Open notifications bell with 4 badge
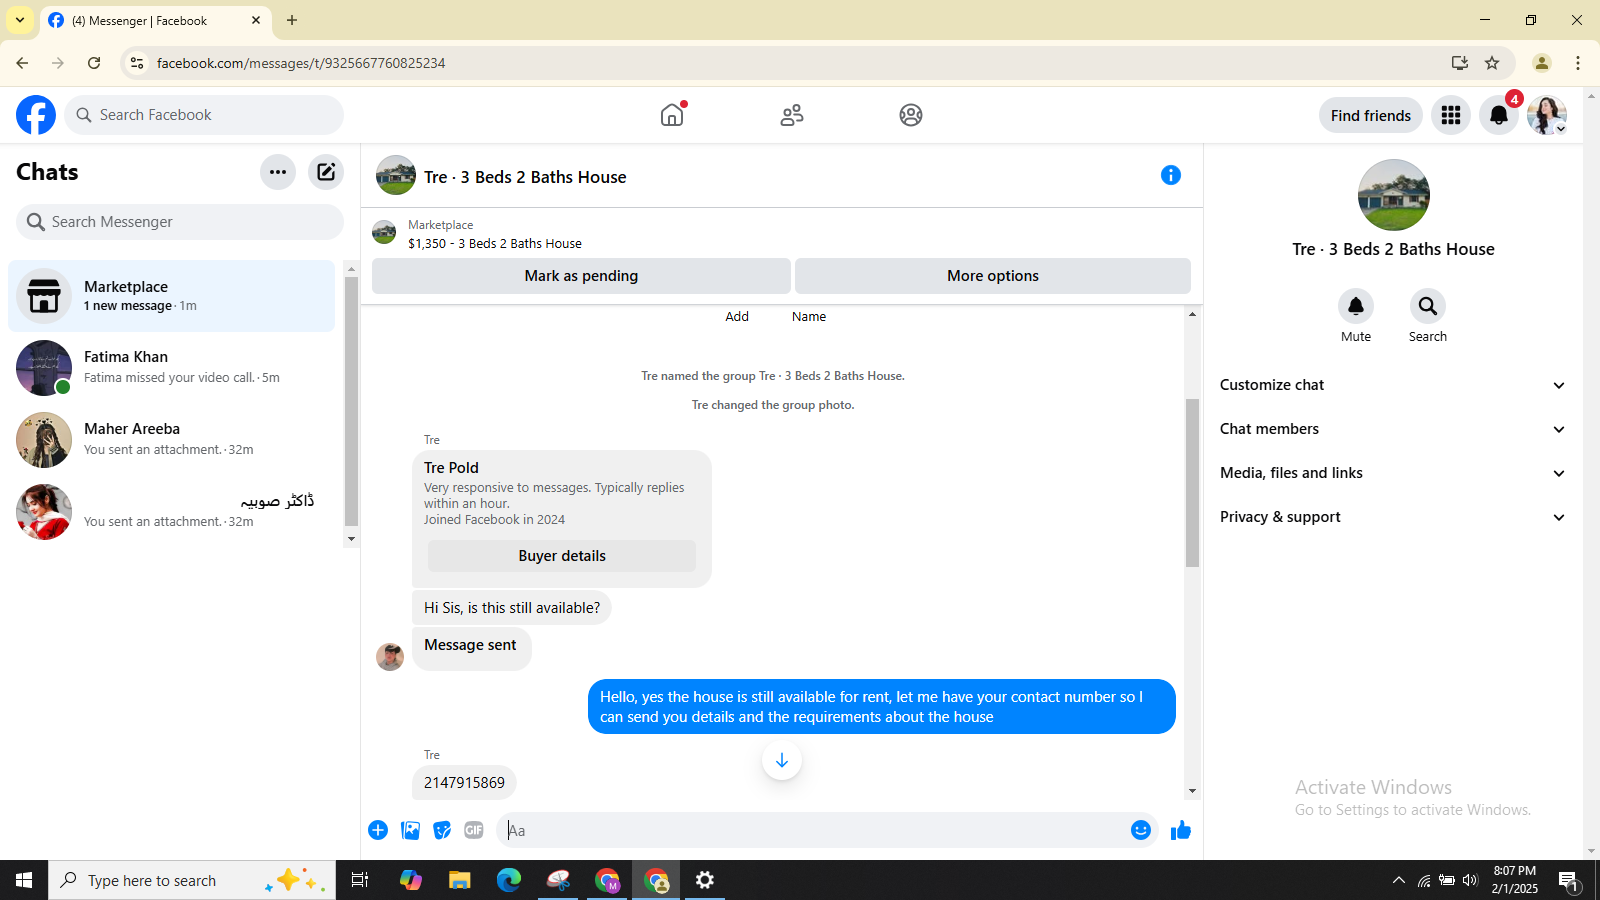The image size is (1600, 900). (1499, 115)
